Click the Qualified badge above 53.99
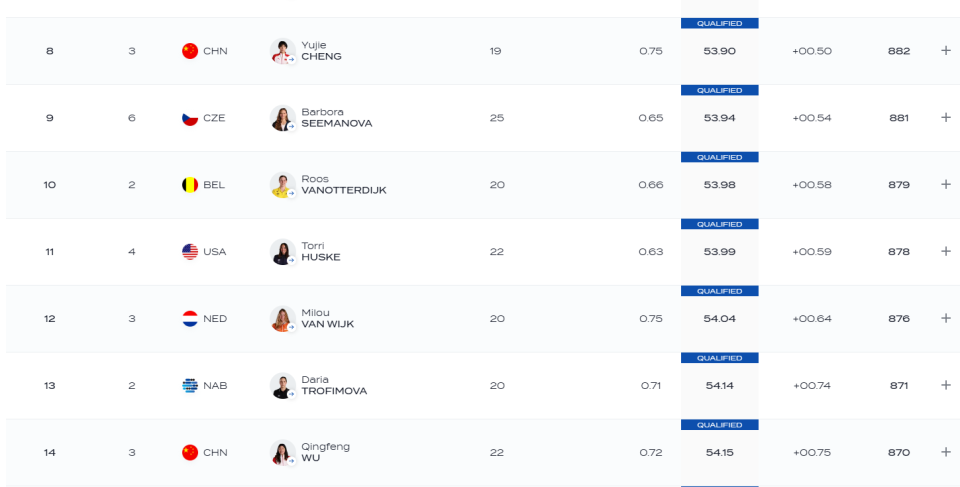This screenshot has height=487, width=960. [719, 224]
